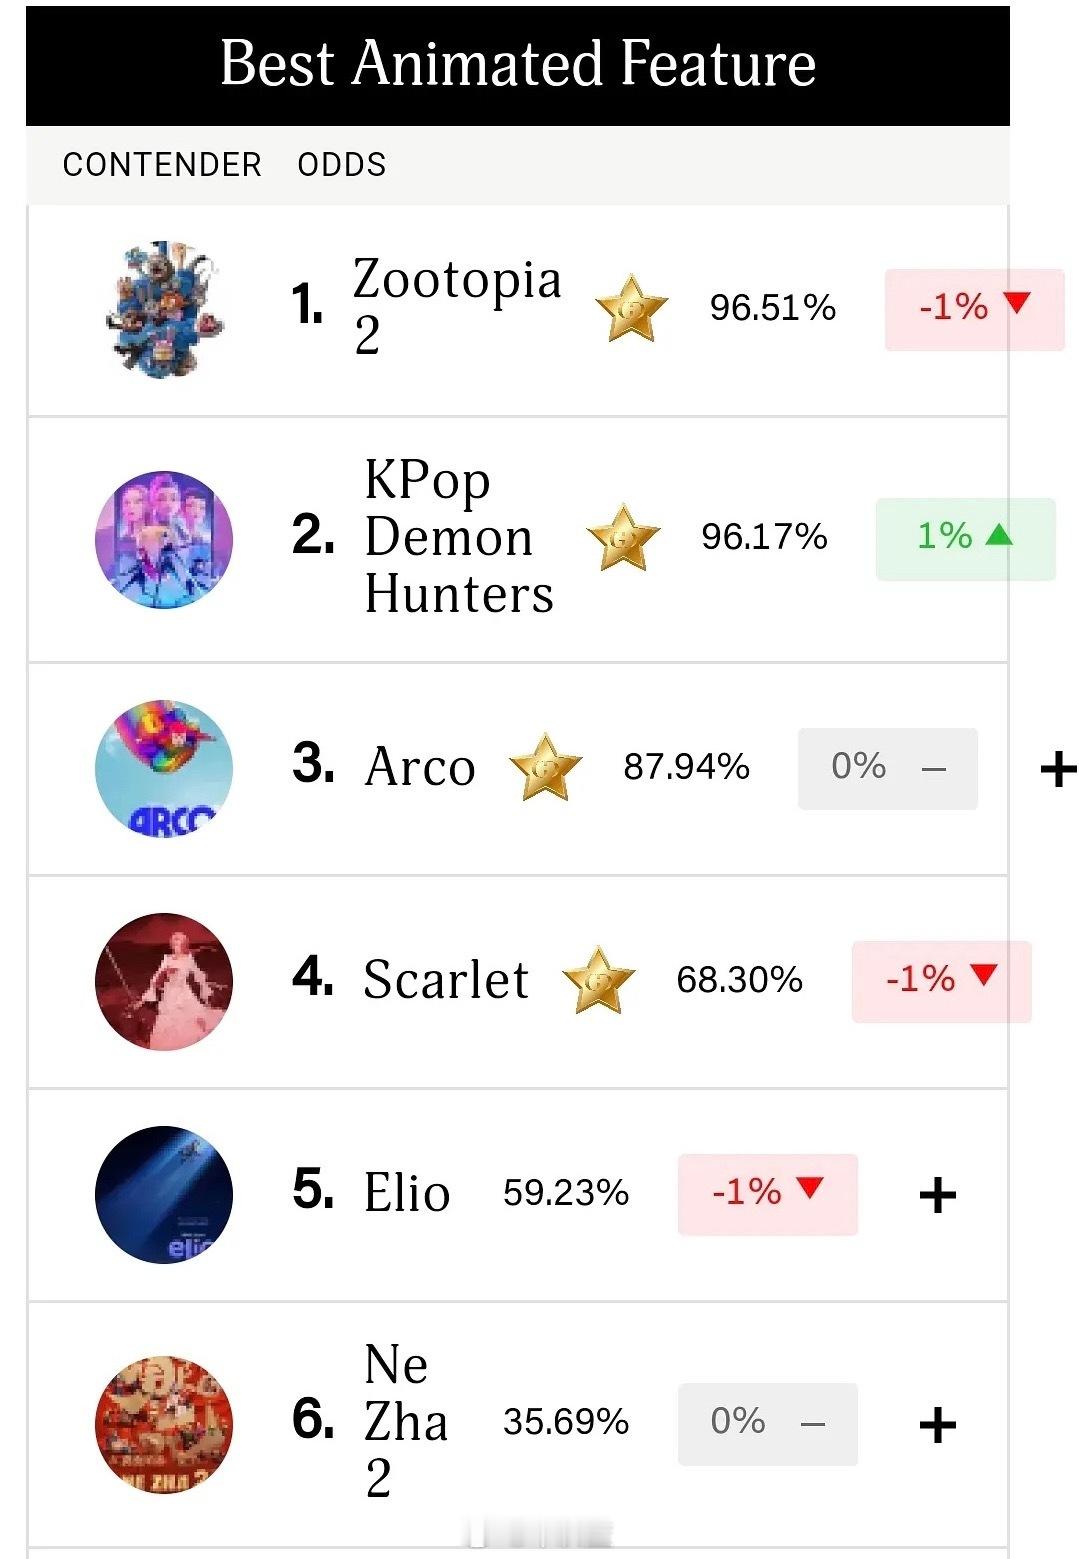Open the KPop Demon Hunters poster thumbnail

(164, 539)
